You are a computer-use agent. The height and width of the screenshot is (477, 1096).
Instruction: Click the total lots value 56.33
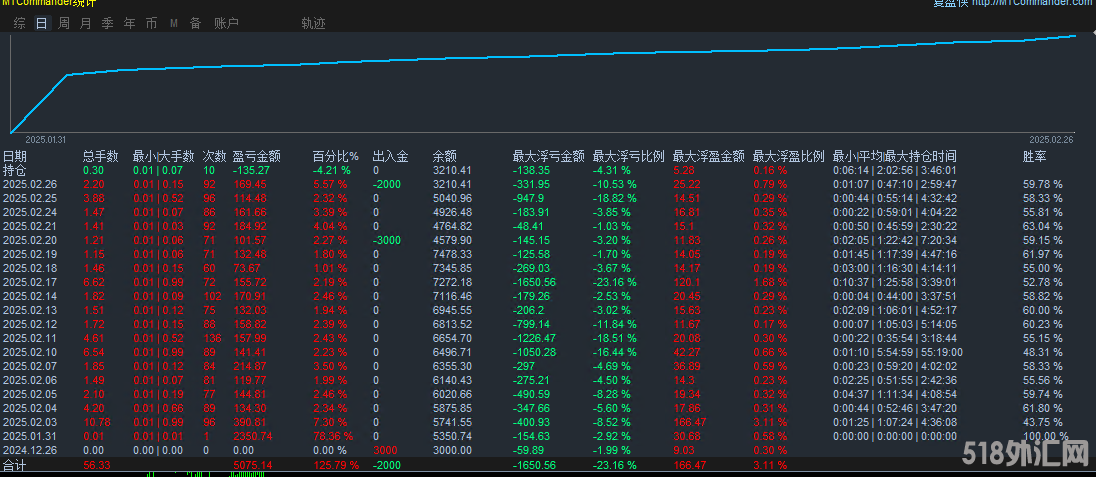click(x=96, y=465)
